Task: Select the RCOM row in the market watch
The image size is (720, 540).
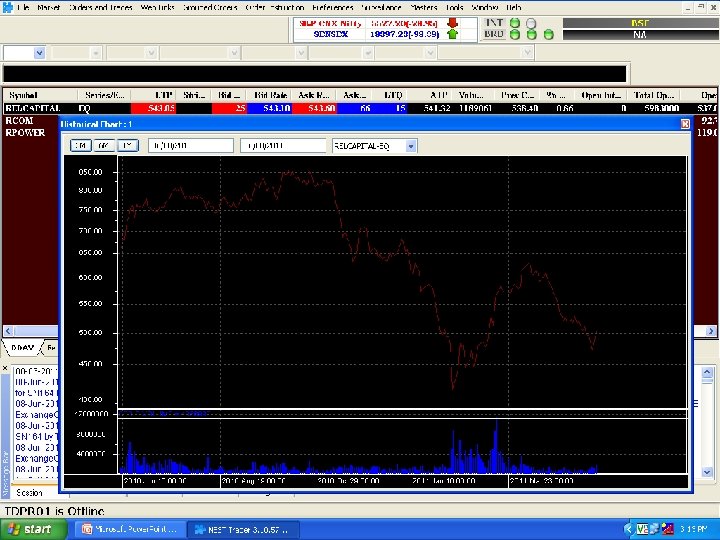Action: (x=19, y=121)
